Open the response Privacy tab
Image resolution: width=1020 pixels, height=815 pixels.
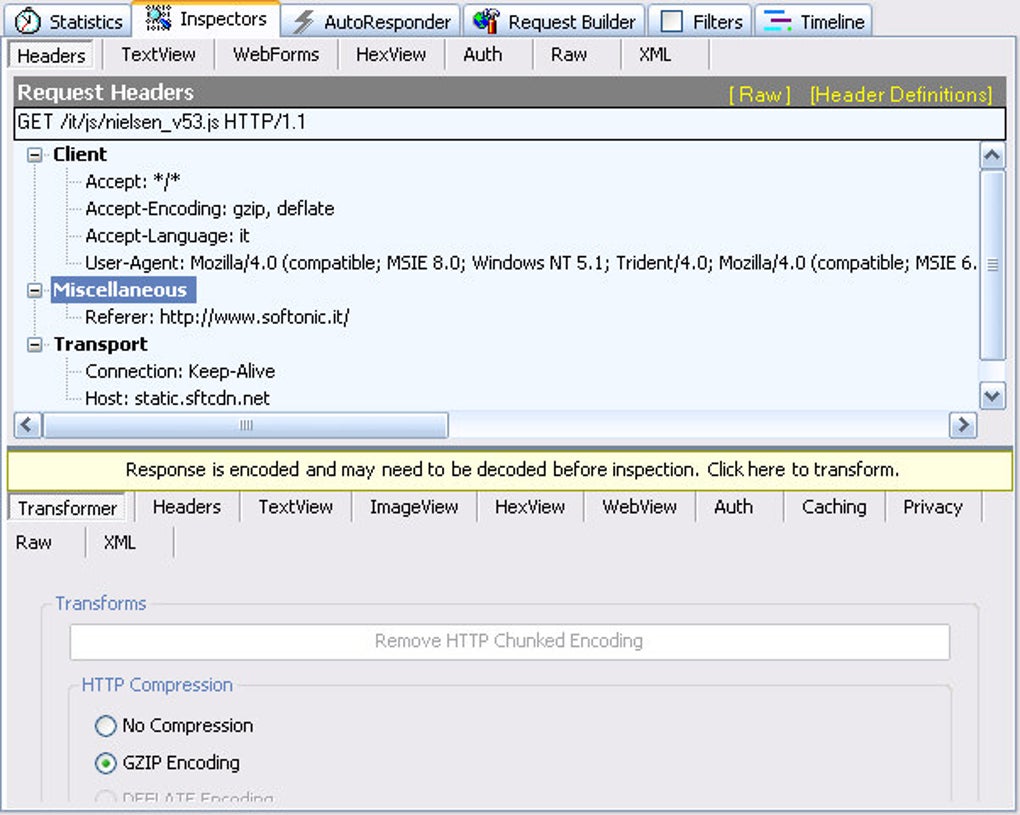933,507
